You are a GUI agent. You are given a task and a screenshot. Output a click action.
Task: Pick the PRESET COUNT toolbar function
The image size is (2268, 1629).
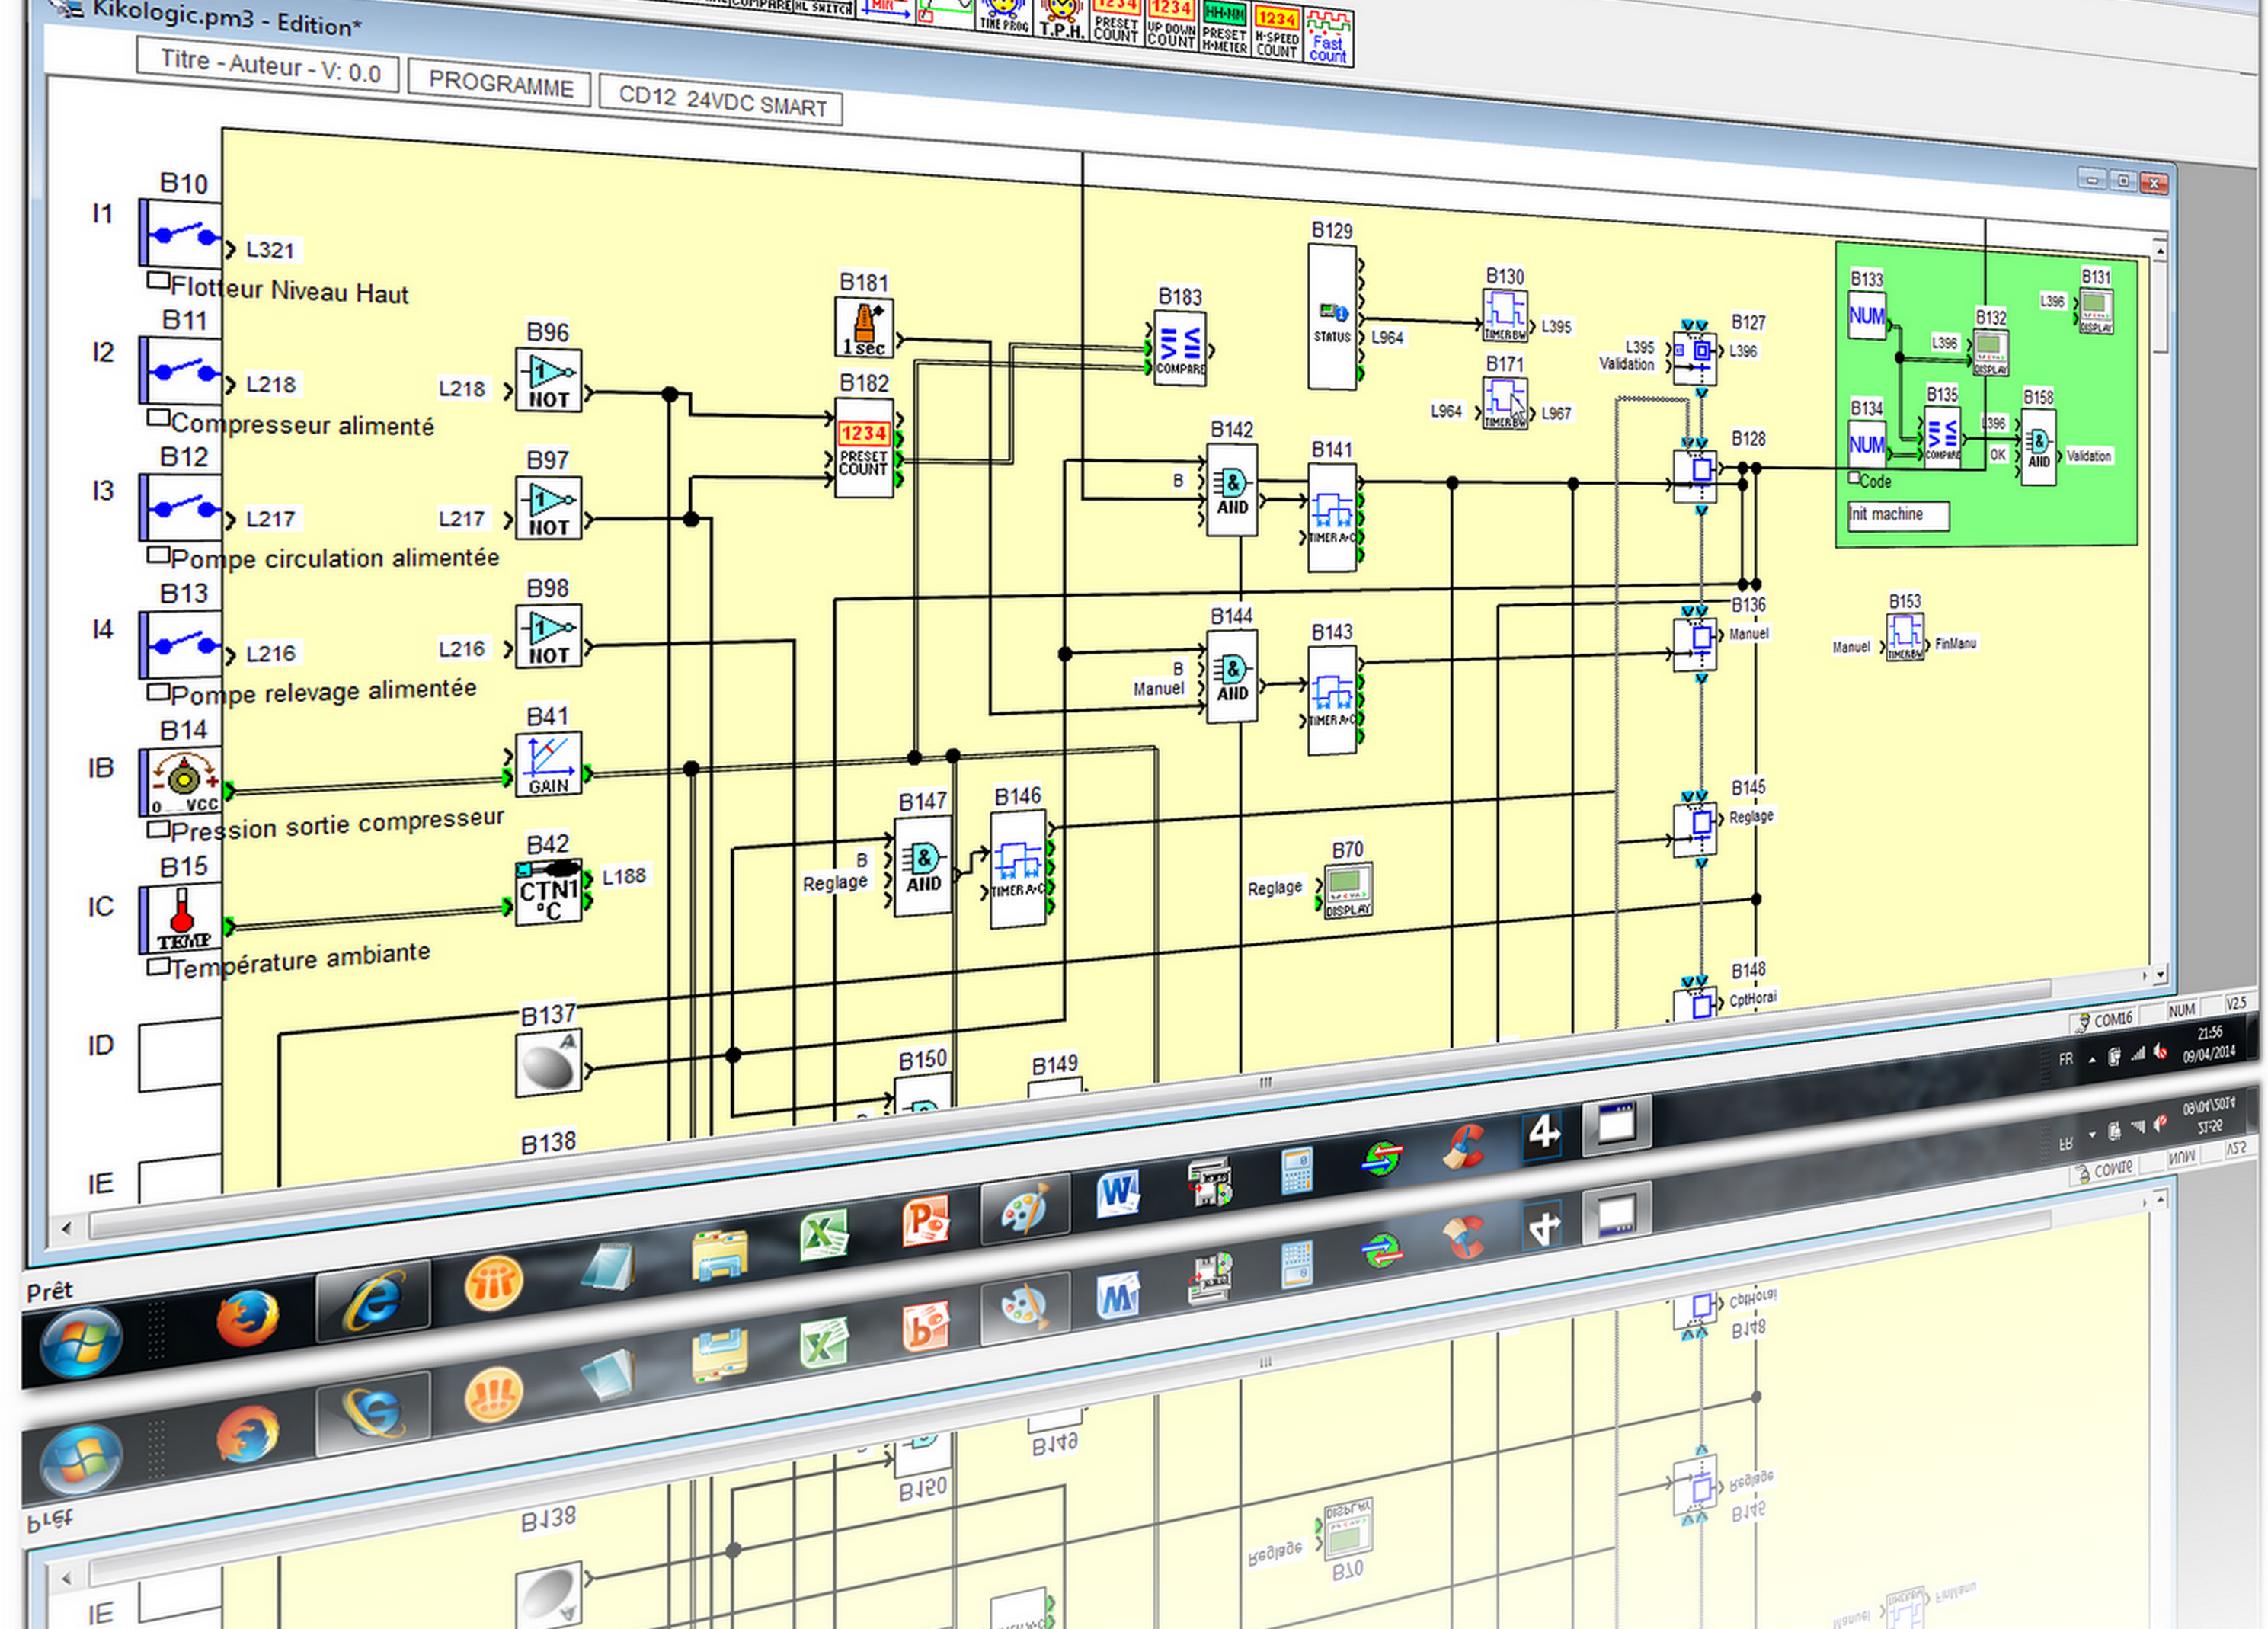coord(1116,22)
